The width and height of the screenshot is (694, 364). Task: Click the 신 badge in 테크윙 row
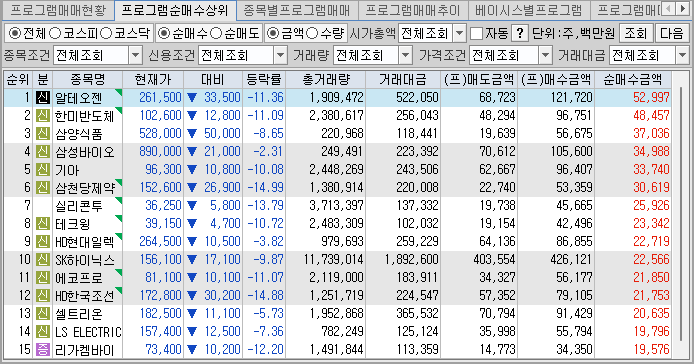42,223
